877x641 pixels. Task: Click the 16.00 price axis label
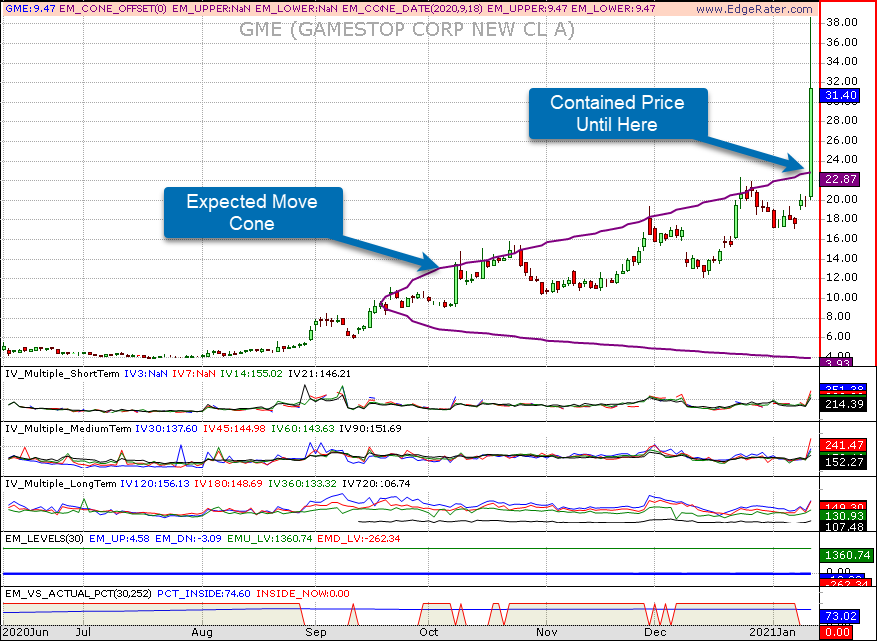click(842, 238)
